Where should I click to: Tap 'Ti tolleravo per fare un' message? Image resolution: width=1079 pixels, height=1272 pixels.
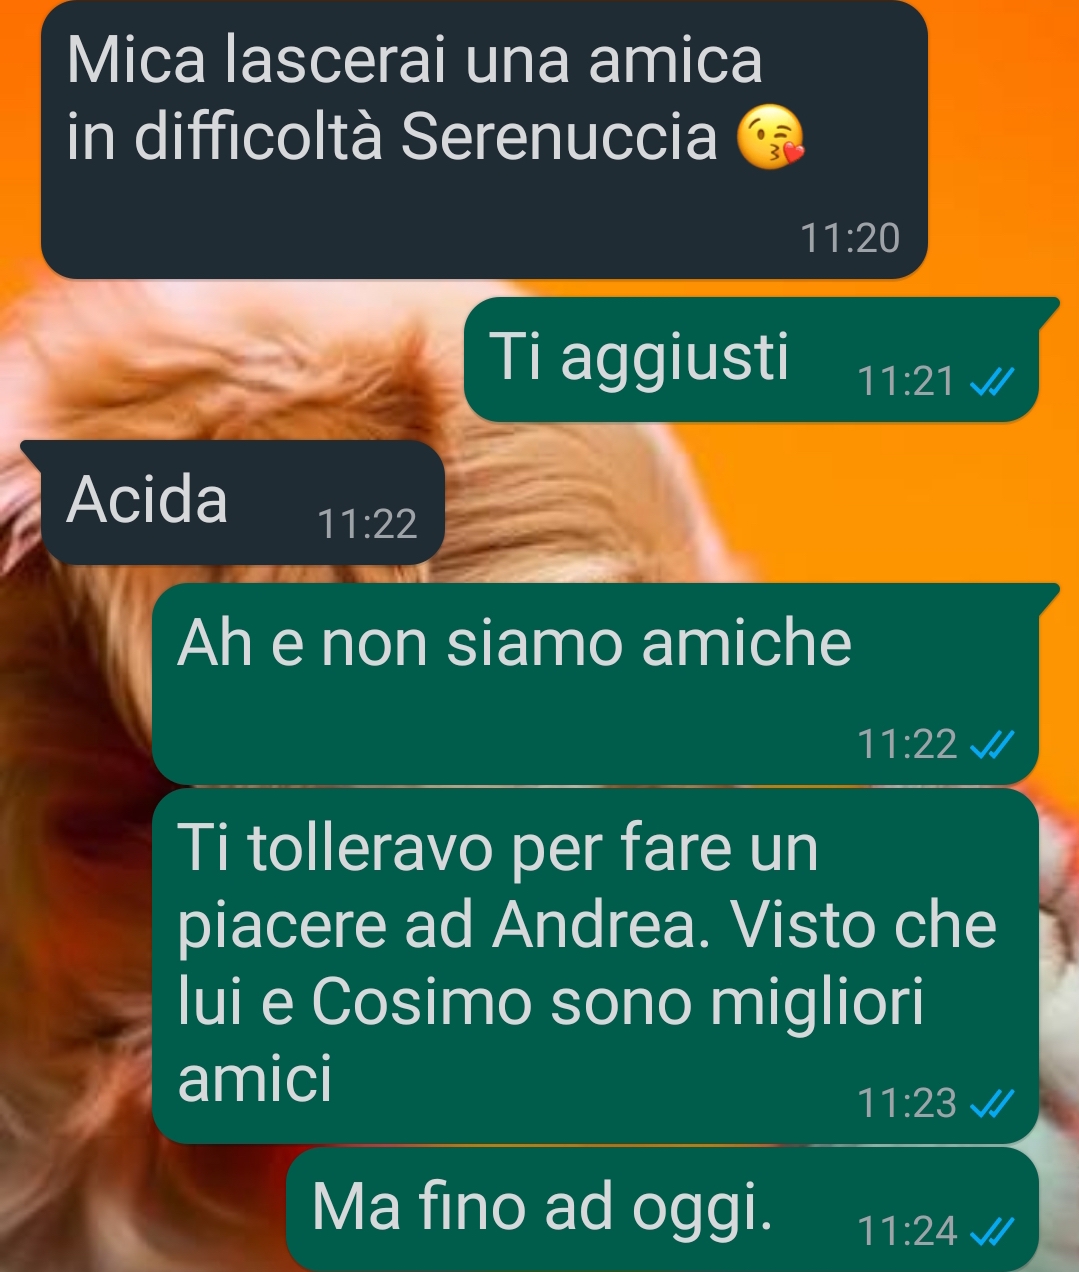coord(595,966)
